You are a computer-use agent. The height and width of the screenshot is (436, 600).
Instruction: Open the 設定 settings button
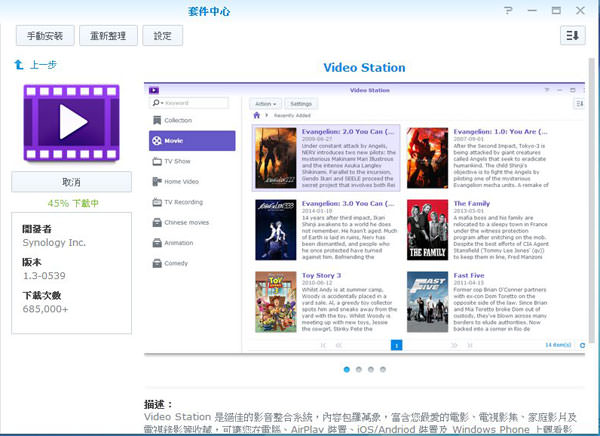[x=163, y=36]
